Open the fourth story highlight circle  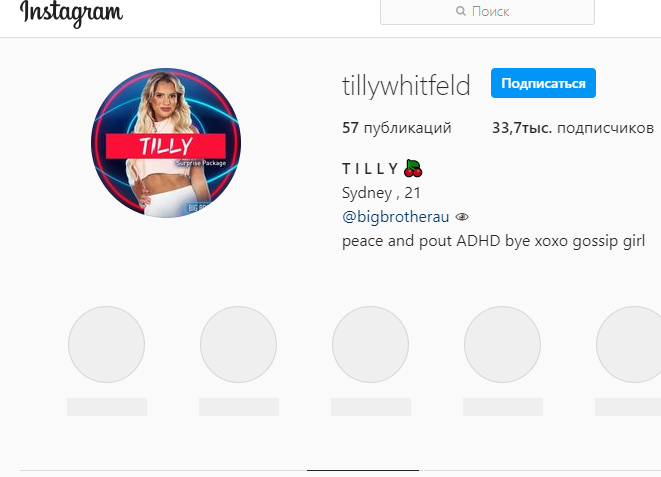pyautogui.click(x=502, y=344)
